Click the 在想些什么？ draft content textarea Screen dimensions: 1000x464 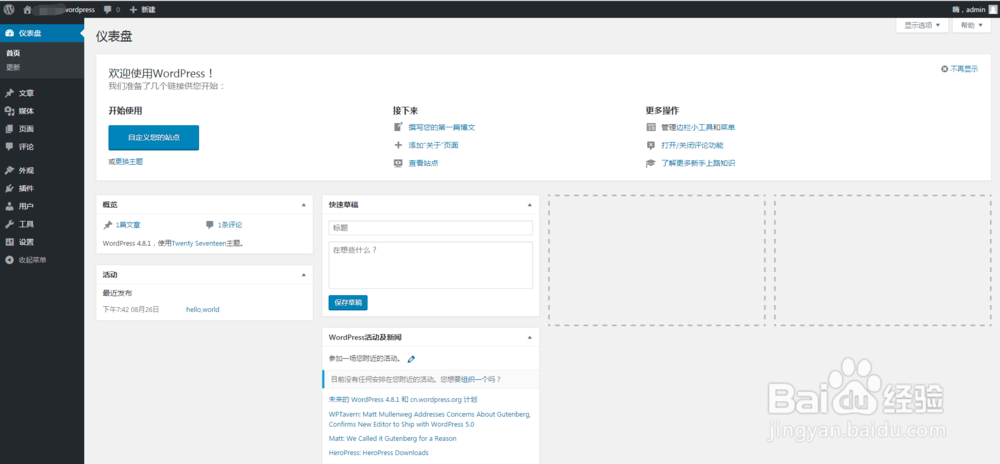tap(430, 265)
